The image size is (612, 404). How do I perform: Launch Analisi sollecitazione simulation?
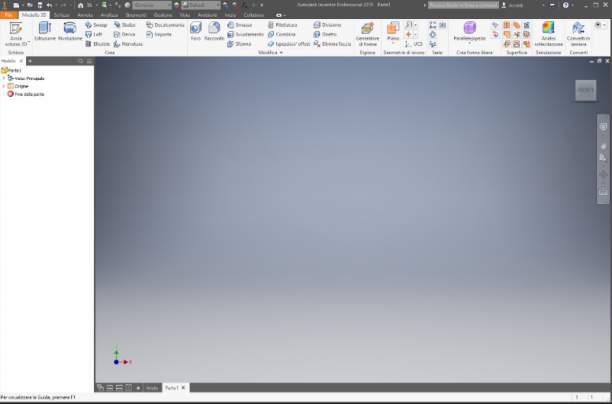(x=548, y=34)
